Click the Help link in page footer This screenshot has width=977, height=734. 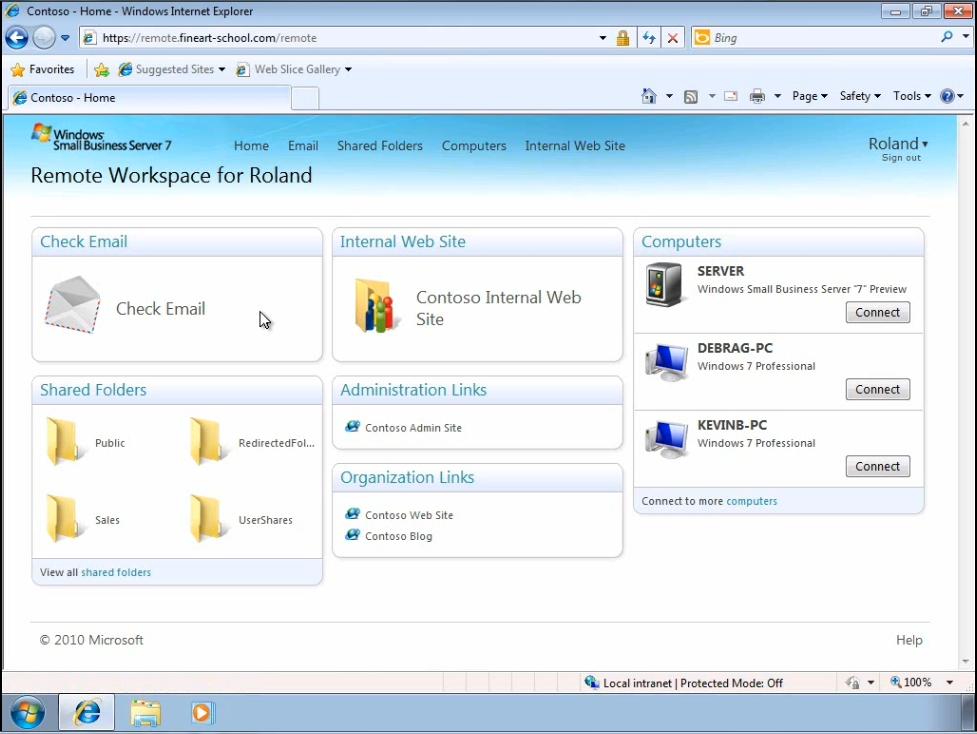(909, 640)
